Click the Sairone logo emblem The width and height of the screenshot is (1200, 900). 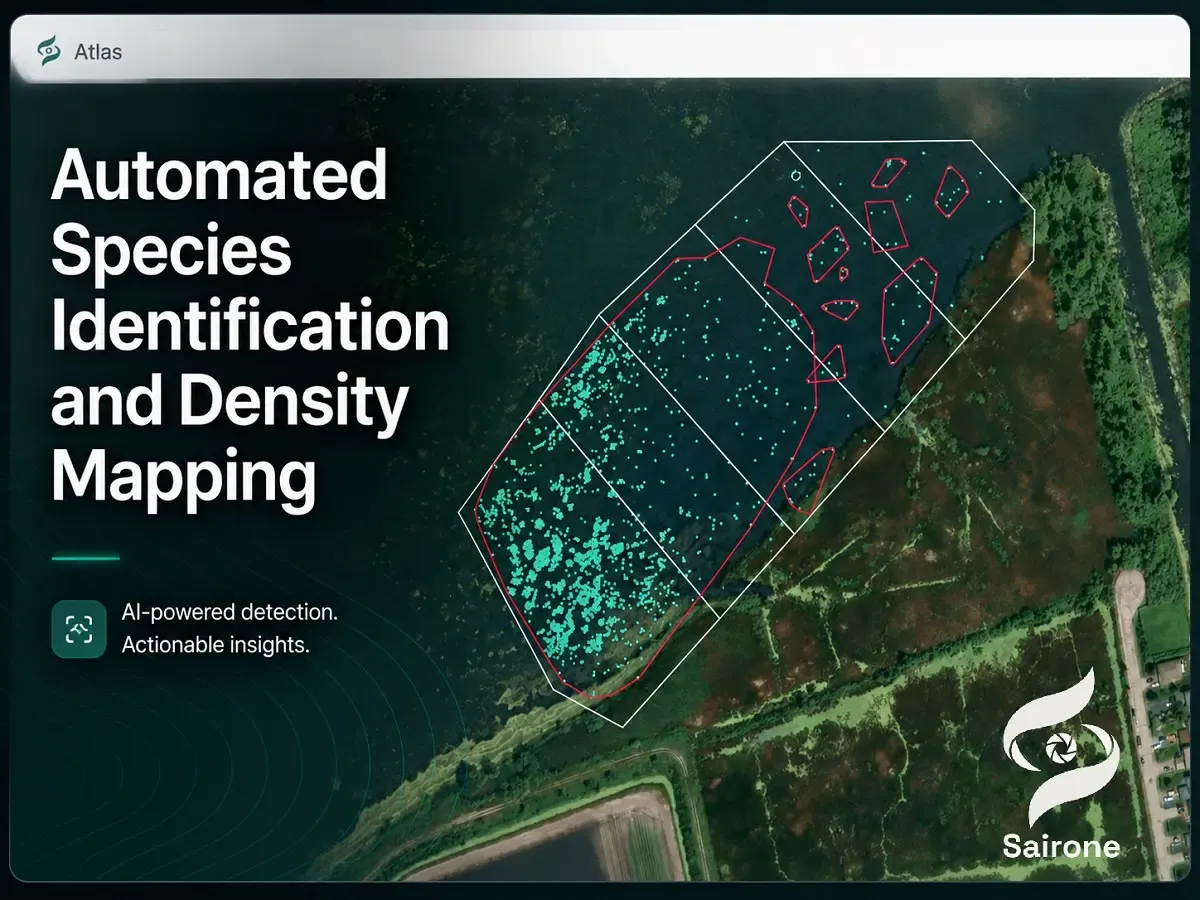click(1061, 747)
